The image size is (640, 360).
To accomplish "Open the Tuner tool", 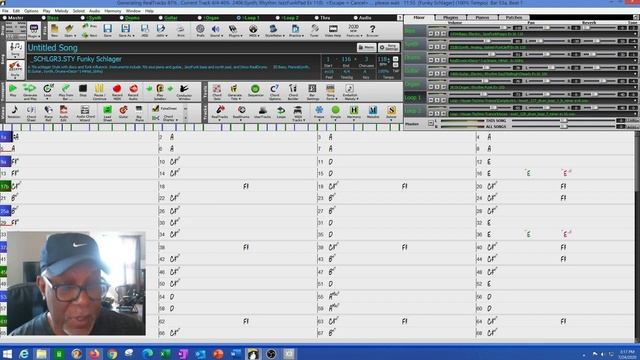I will [314, 31].
